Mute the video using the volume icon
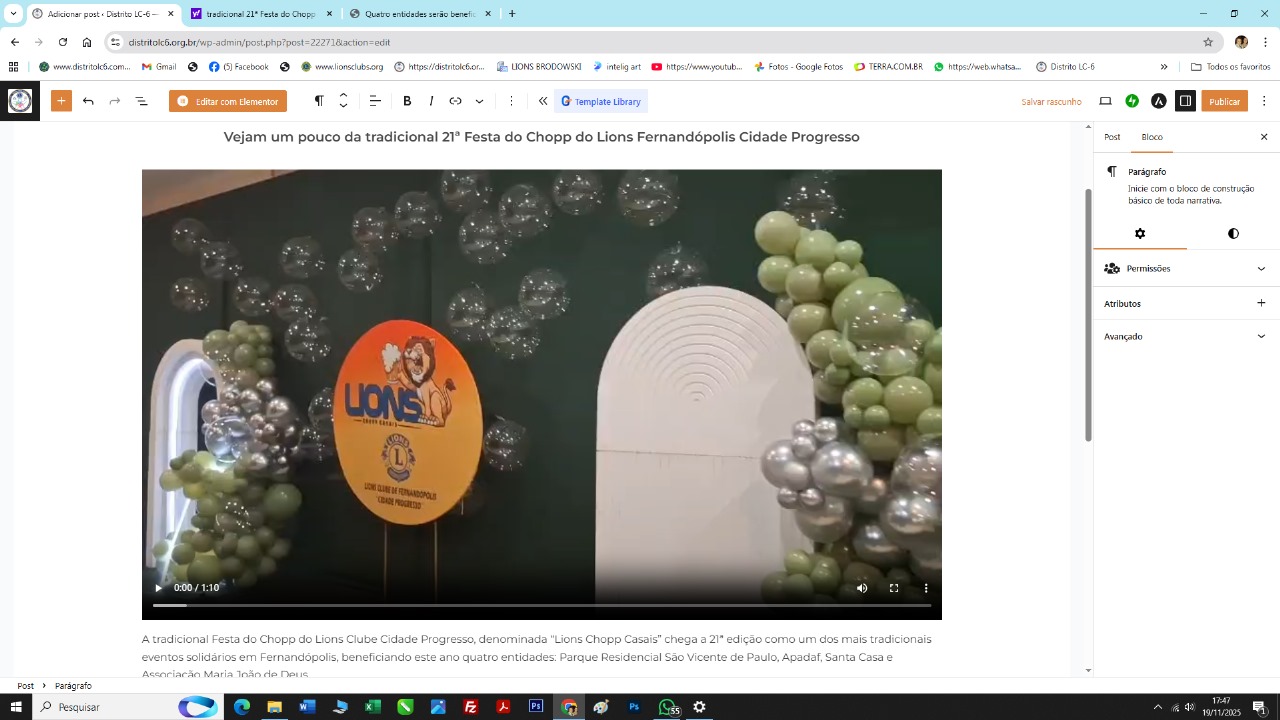Viewport: 1280px width, 720px height. [862, 588]
